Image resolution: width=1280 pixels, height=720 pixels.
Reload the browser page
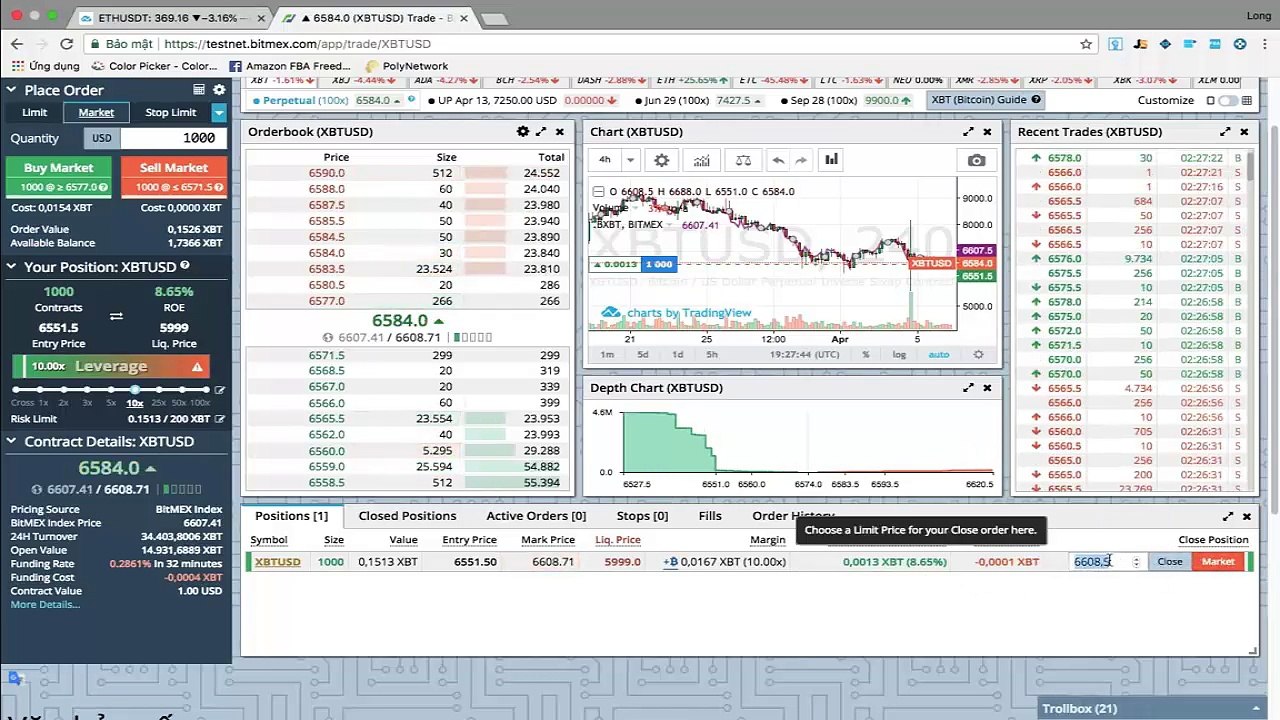(66, 44)
